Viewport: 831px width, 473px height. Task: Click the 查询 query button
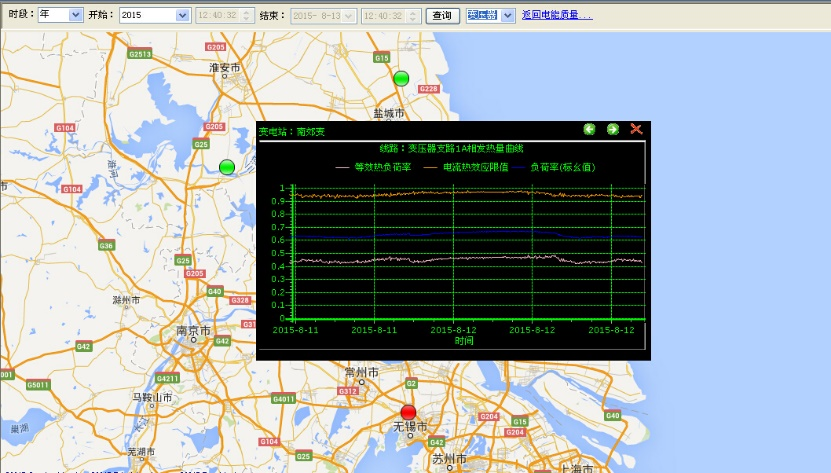[x=443, y=15]
